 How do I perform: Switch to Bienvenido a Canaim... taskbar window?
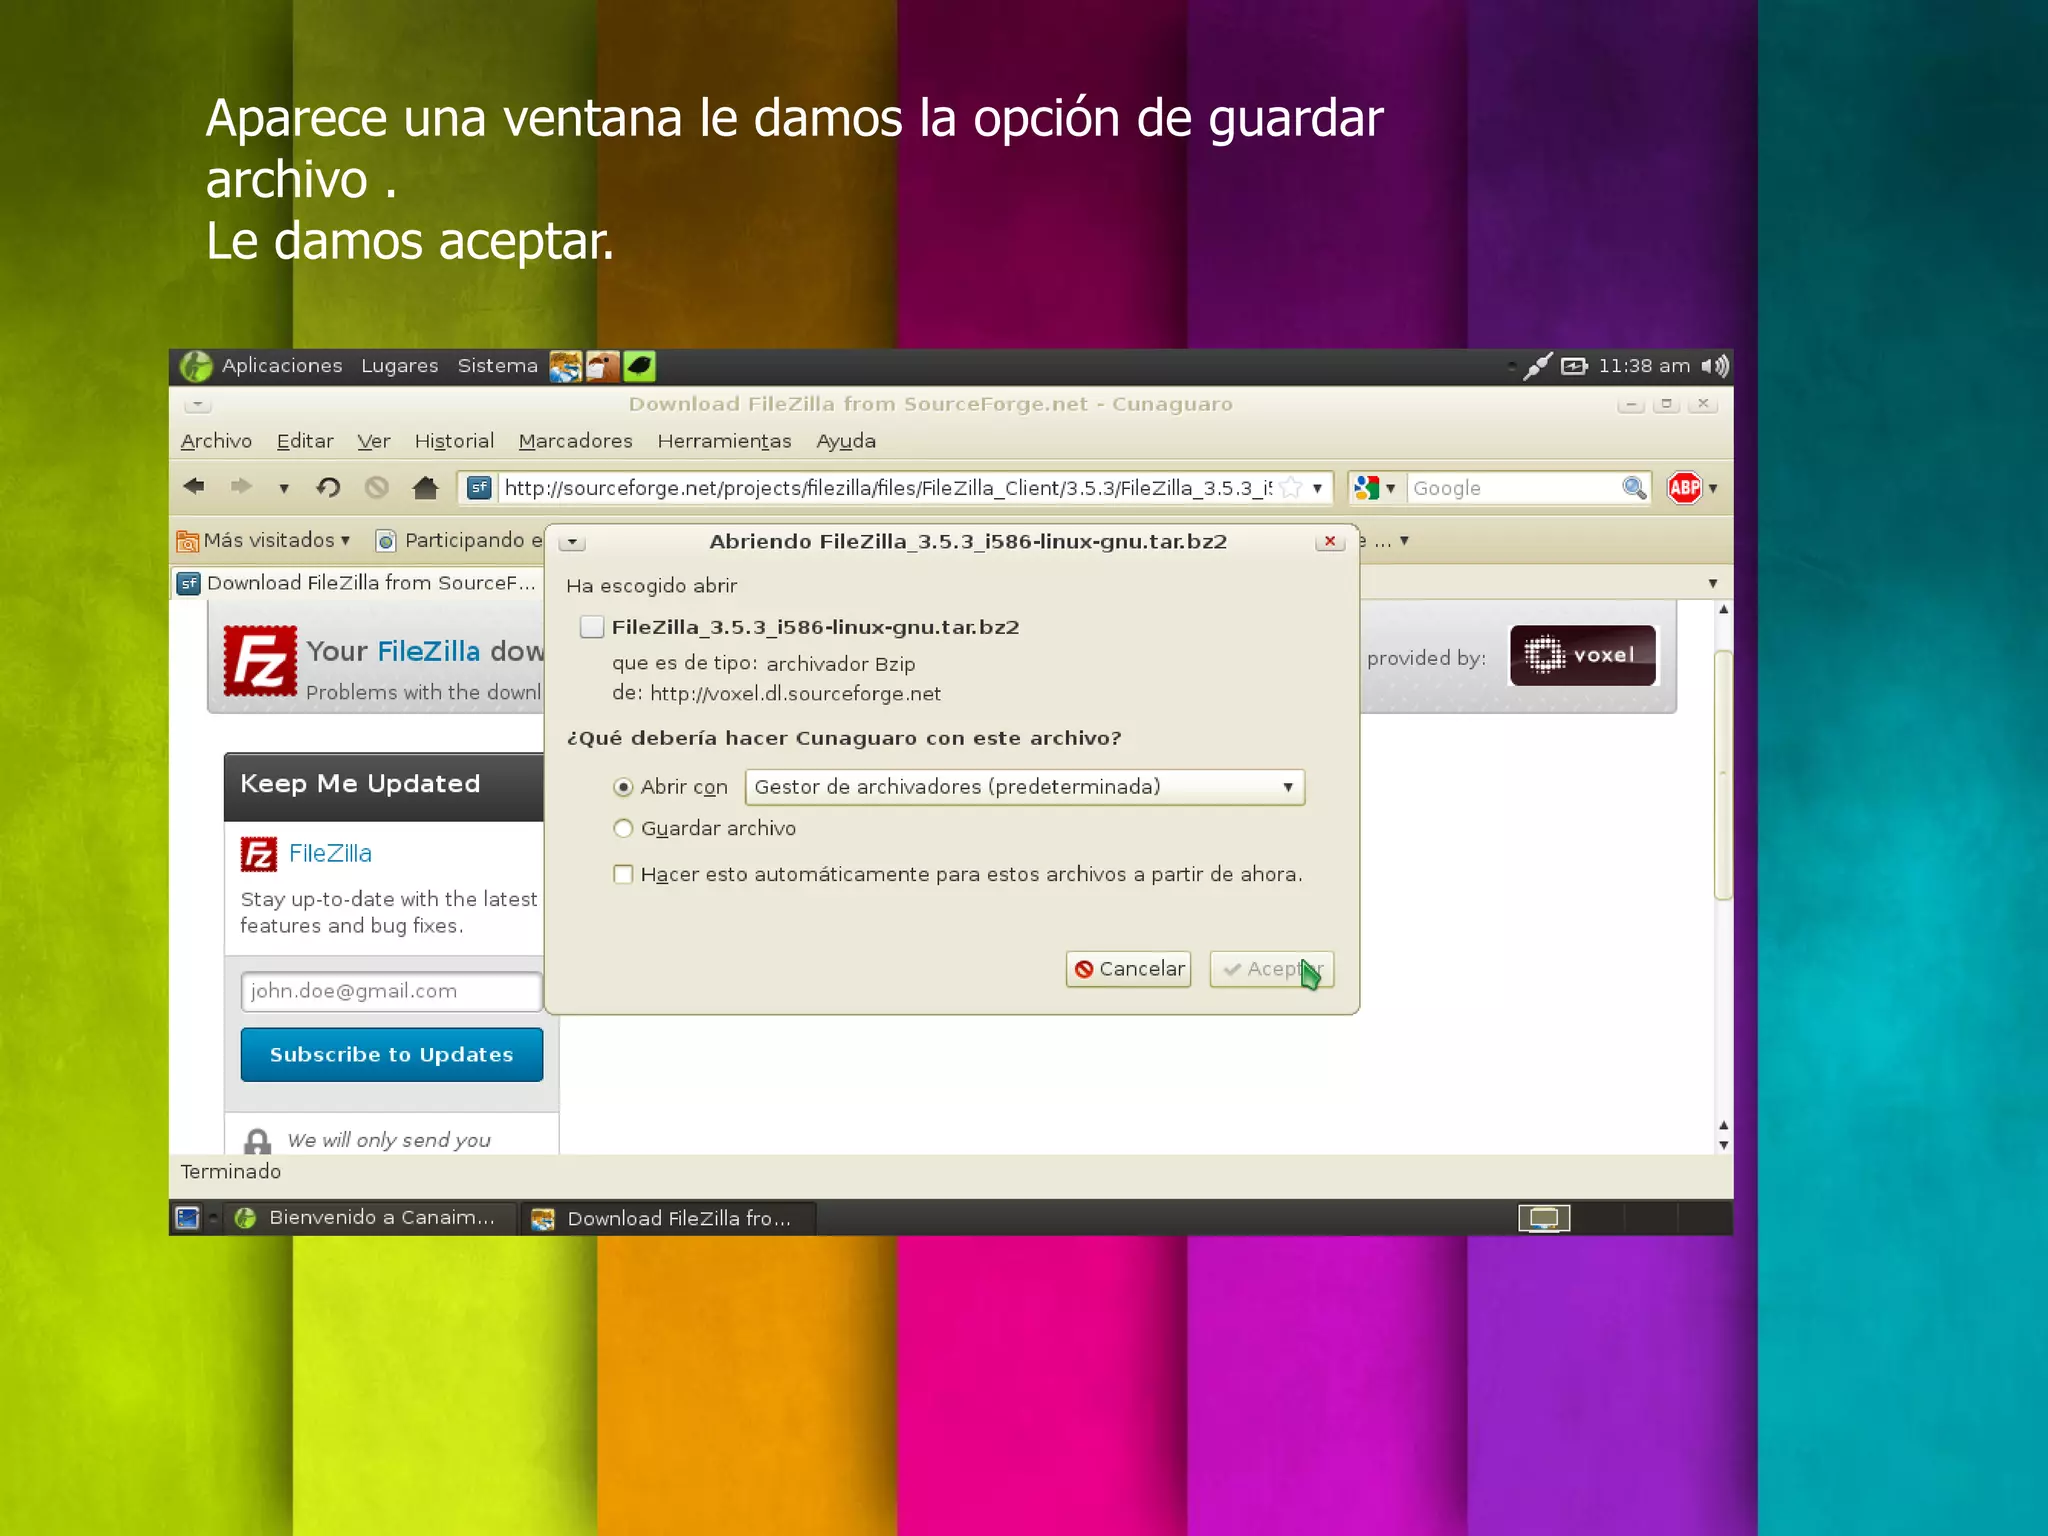click(x=368, y=1218)
